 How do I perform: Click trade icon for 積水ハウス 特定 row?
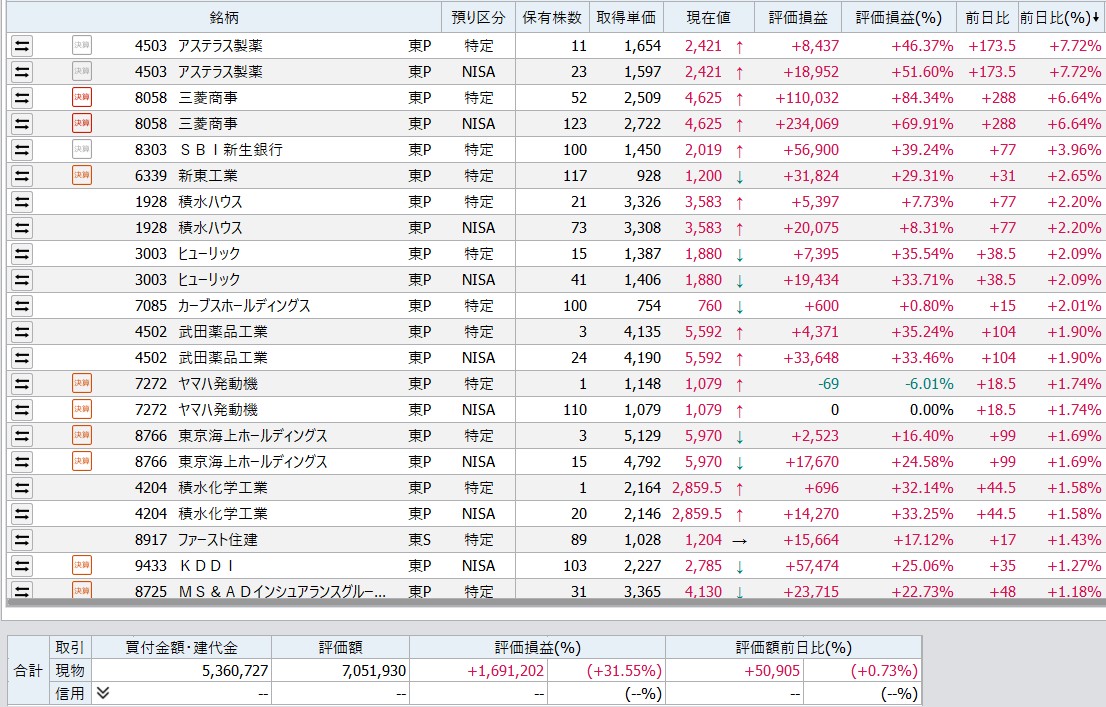tap(22, 202)
